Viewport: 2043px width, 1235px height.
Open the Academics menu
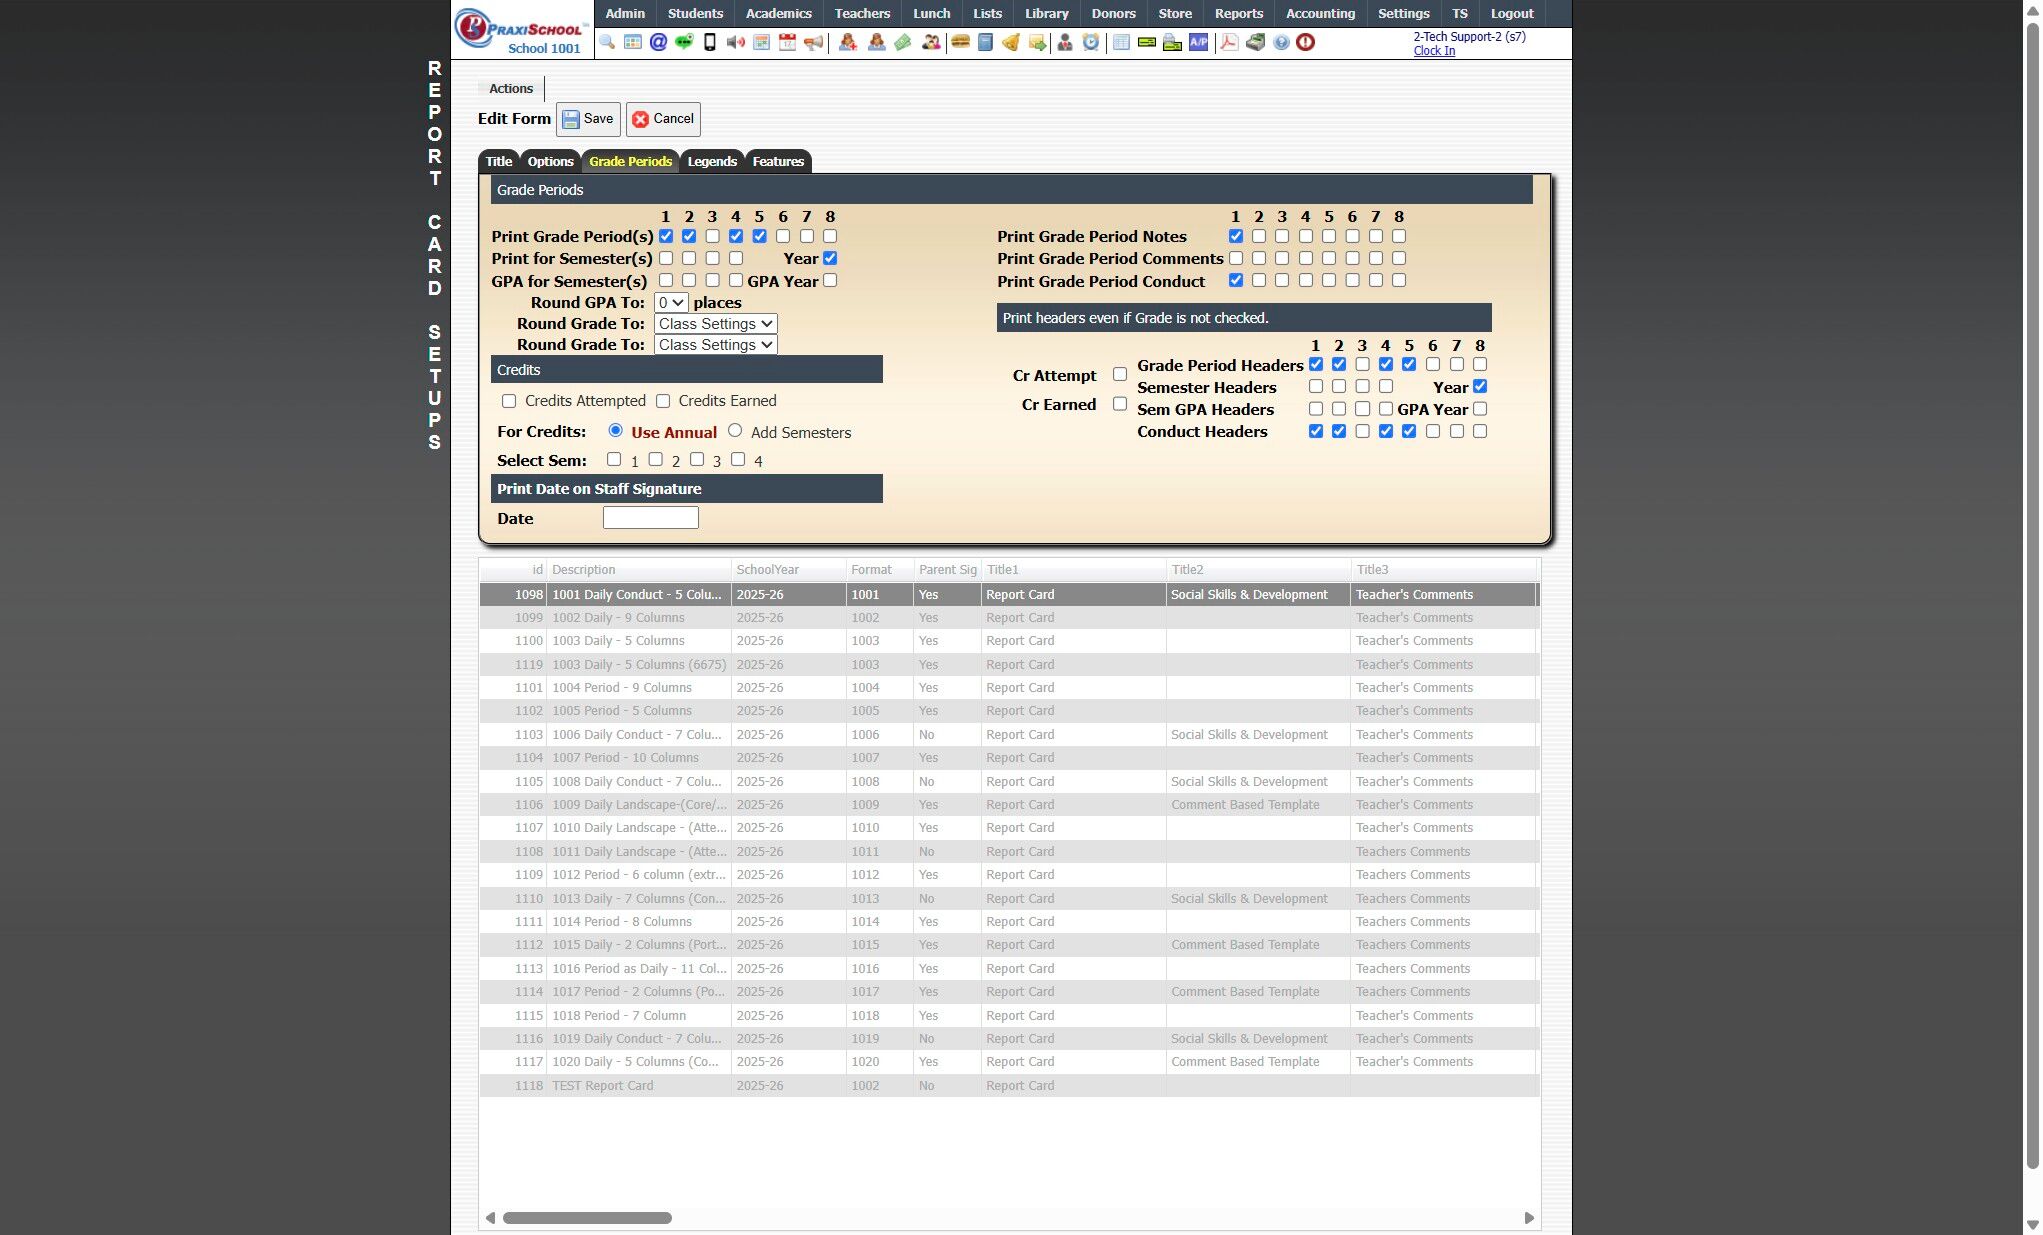pos(778,13)
